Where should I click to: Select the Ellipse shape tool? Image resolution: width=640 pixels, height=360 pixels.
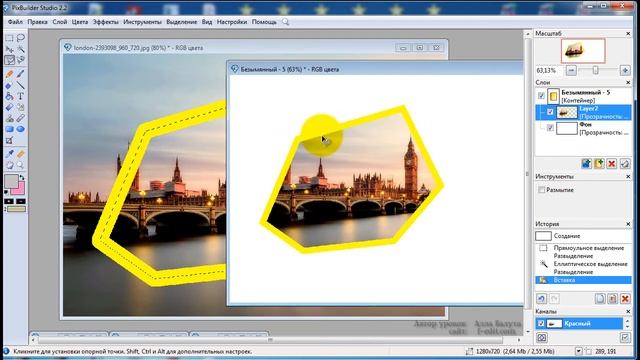[x=20, y=129]
